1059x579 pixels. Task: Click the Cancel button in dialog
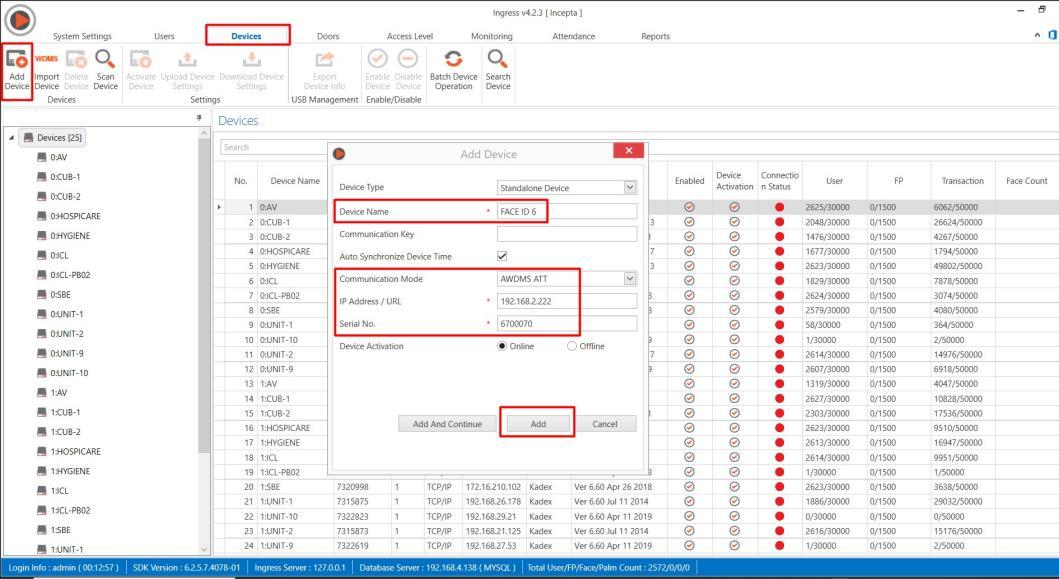[604, 424]
